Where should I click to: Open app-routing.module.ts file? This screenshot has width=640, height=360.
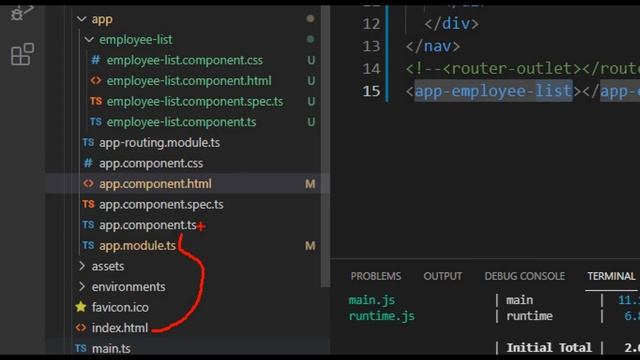159,142
